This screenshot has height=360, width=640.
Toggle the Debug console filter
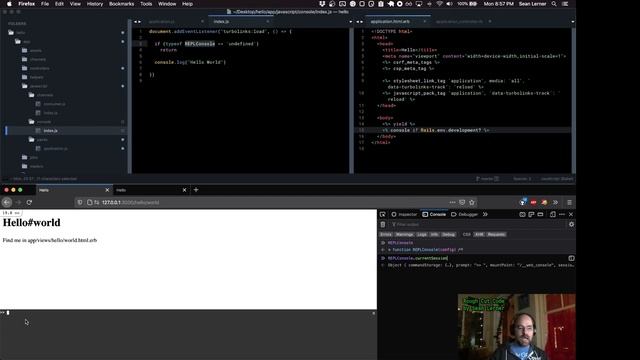pyautogui.click(x=448, y=235)
